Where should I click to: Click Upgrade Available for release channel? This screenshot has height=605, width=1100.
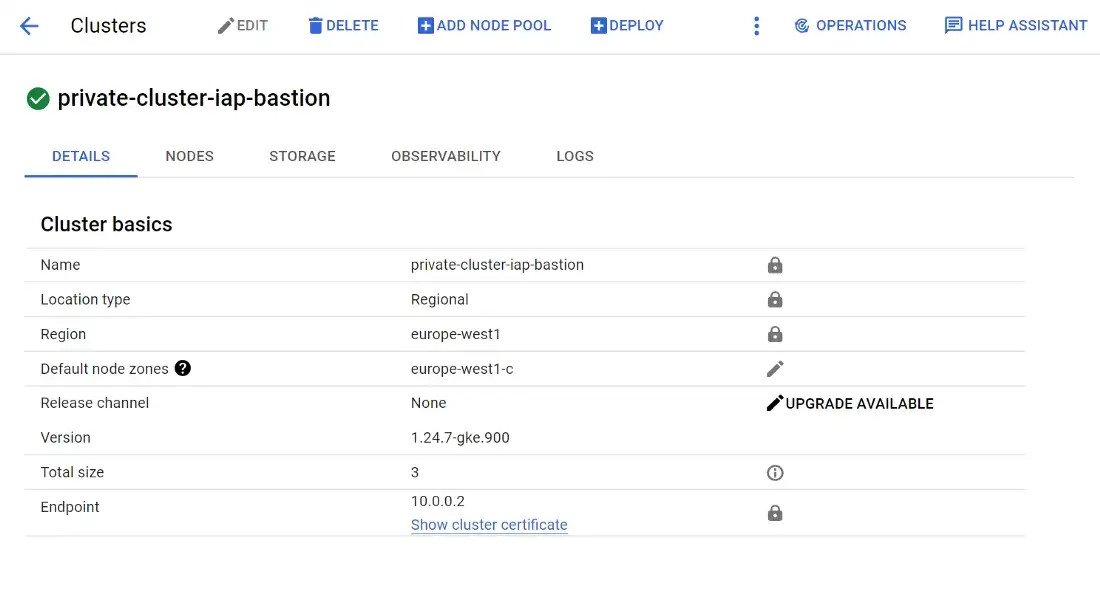pos(850,403)
